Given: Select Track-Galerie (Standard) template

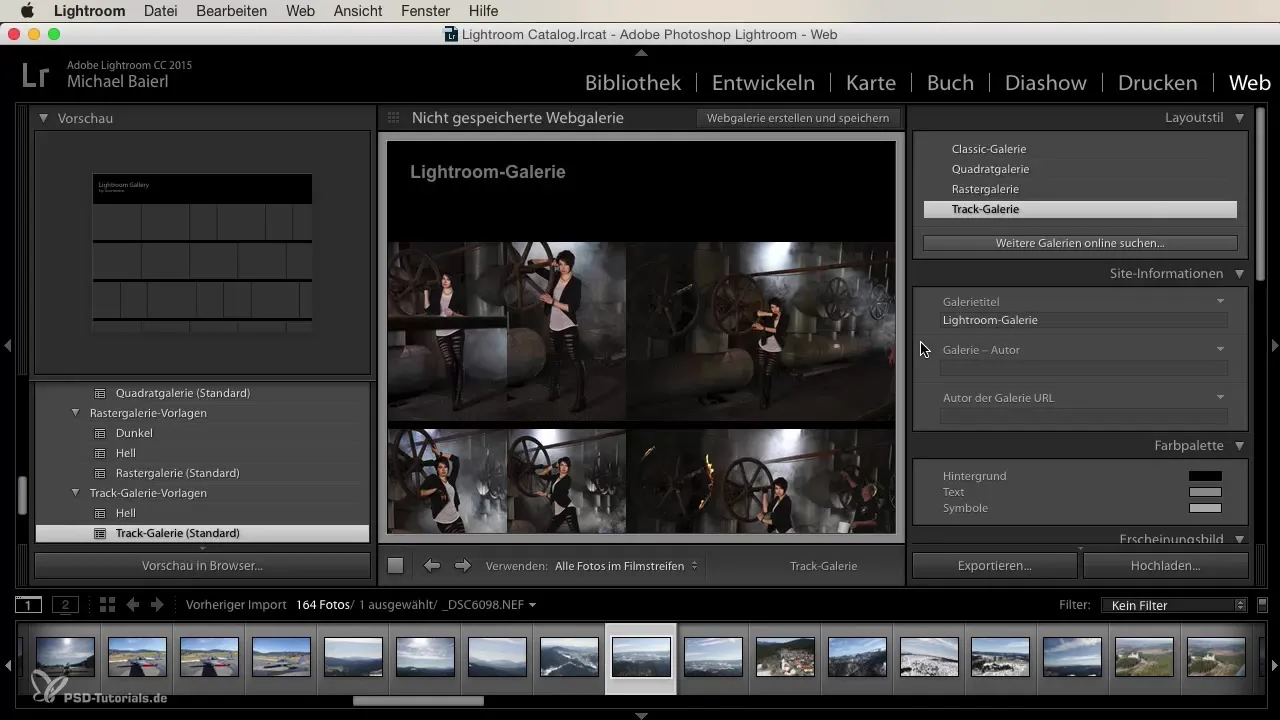Looking at the screenshot, I should click(202, 533).
